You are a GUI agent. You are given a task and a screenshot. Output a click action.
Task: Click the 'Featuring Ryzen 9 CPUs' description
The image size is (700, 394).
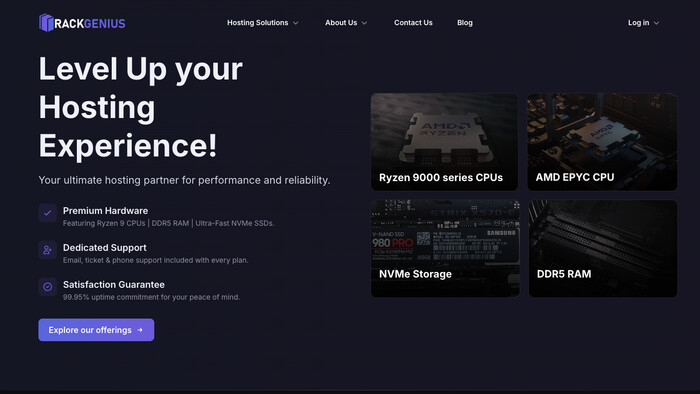tap(168, 223)
